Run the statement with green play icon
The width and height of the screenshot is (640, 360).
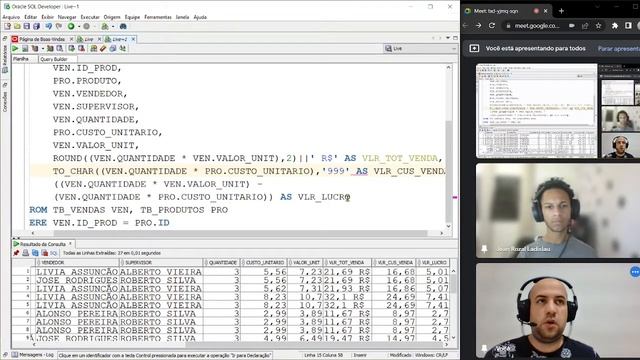point(15,49)
